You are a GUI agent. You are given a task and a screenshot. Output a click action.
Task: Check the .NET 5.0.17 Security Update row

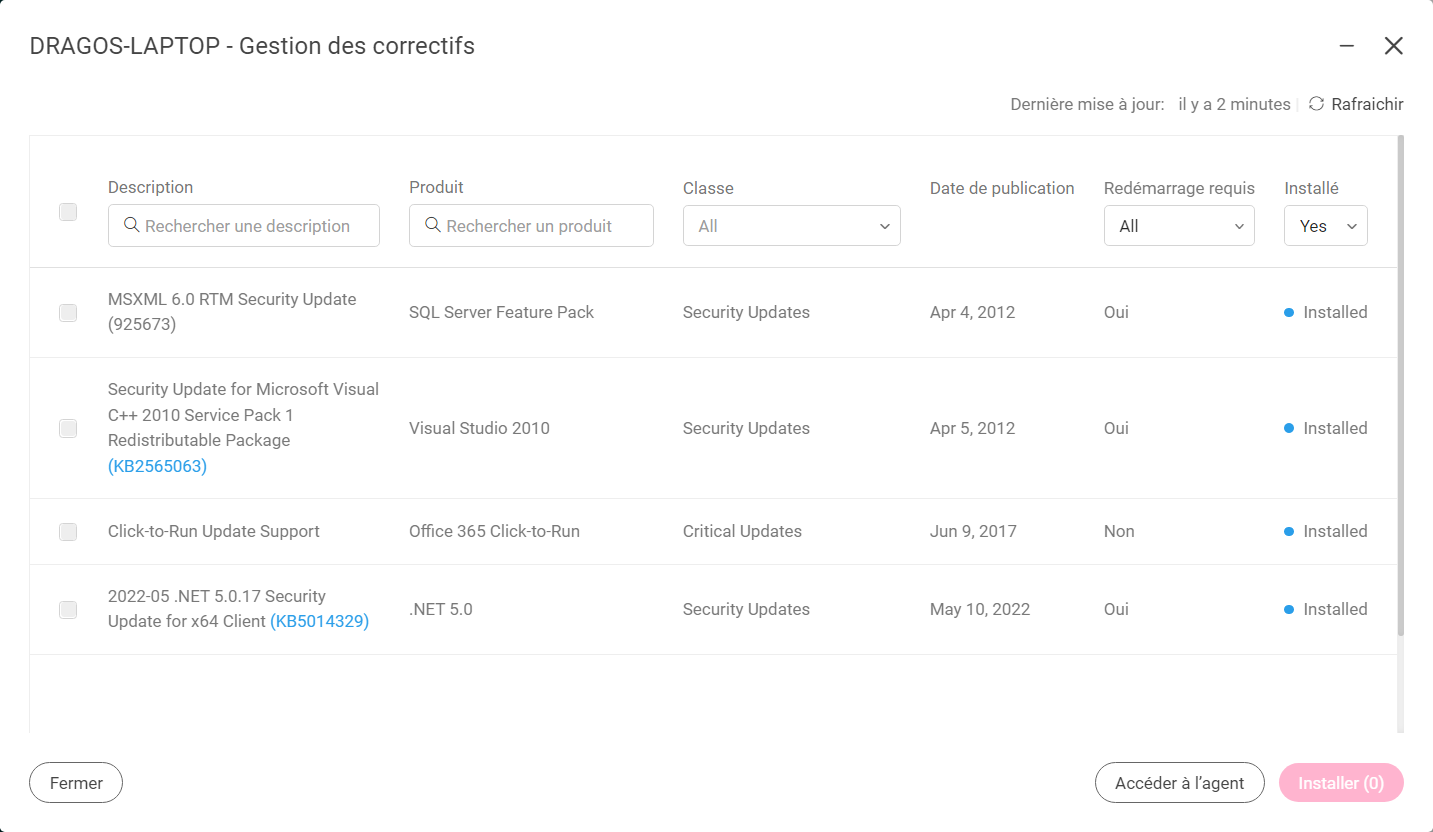pos(68,610)
